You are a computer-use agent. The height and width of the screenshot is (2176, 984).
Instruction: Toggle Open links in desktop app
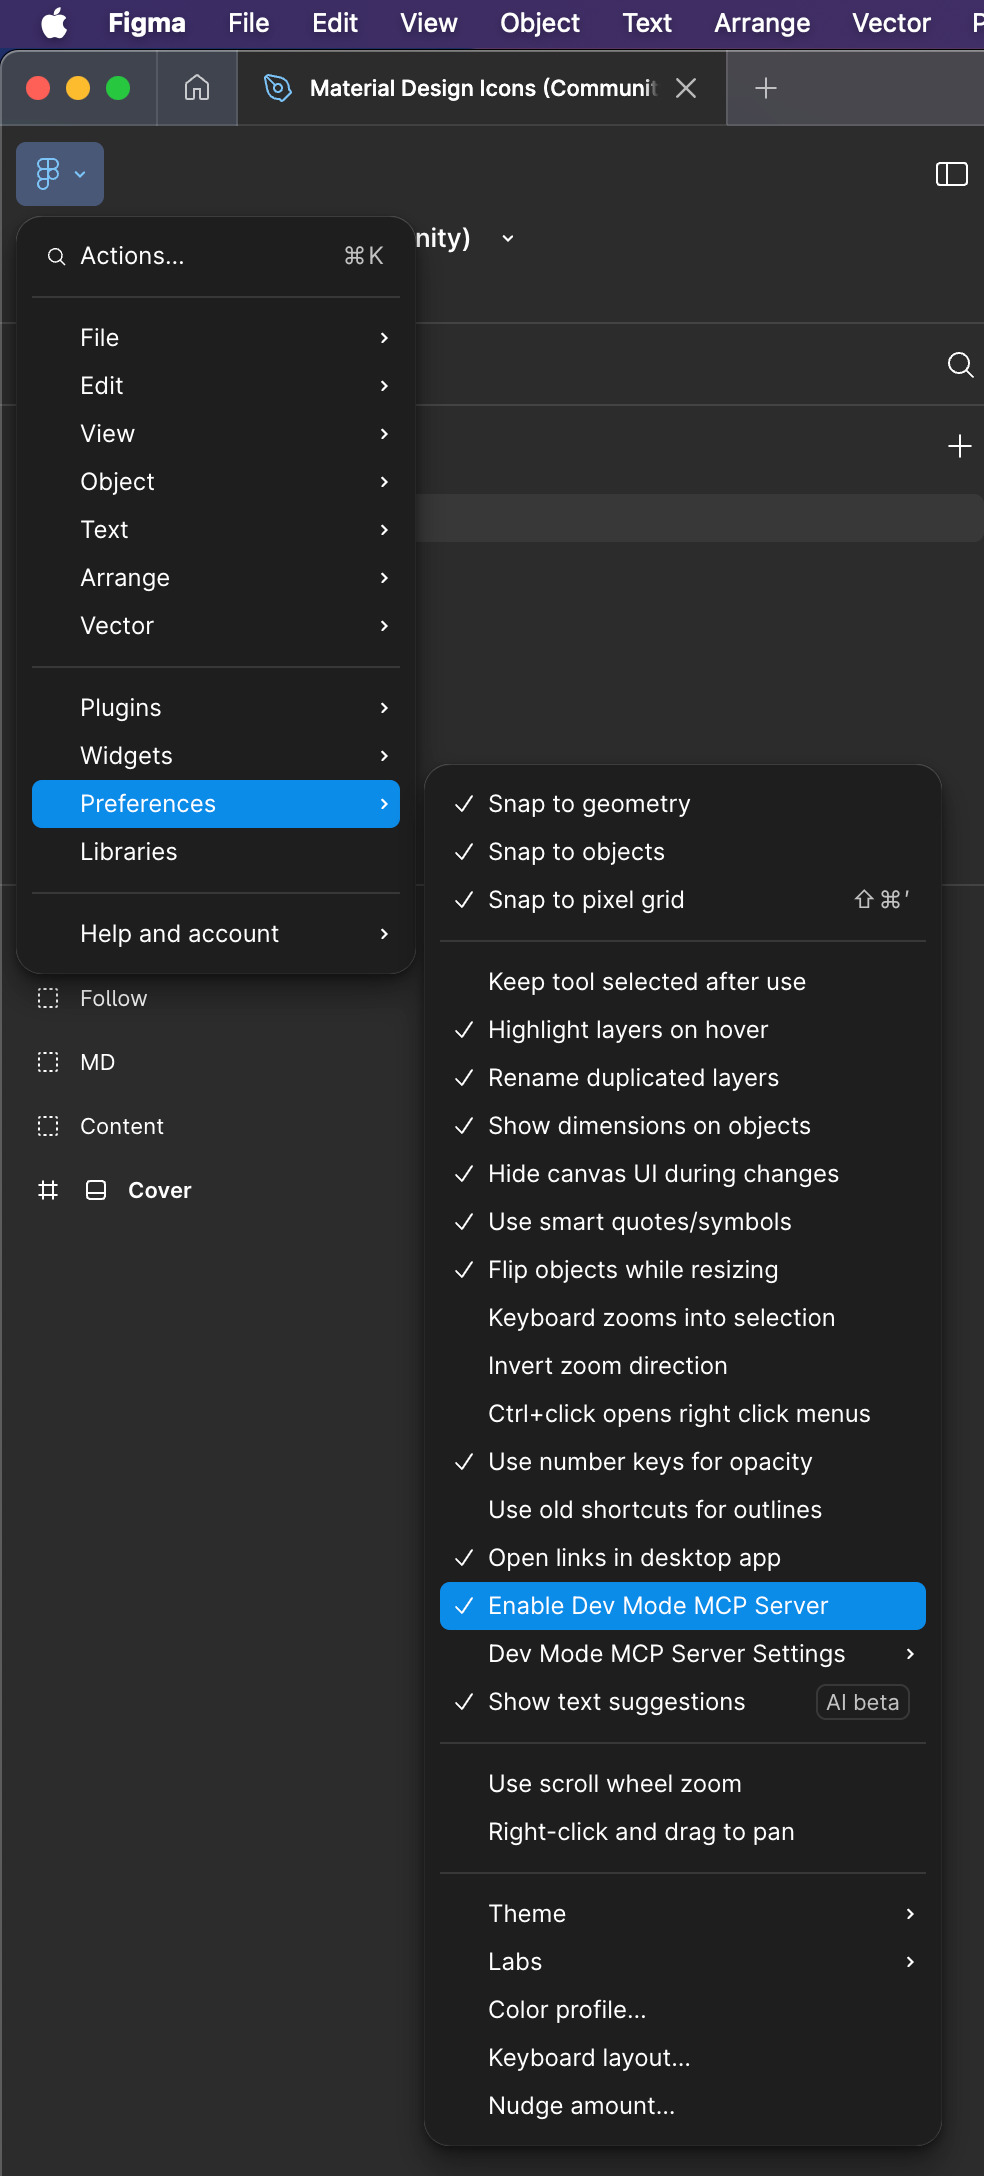pos(683,1558)
